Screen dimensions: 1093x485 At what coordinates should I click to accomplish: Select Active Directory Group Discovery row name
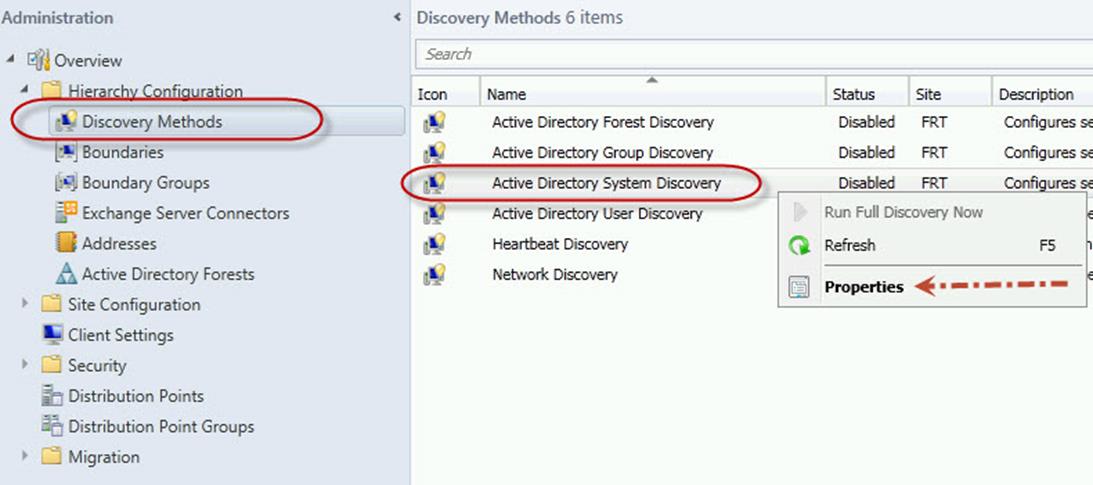tap(602, 152)
